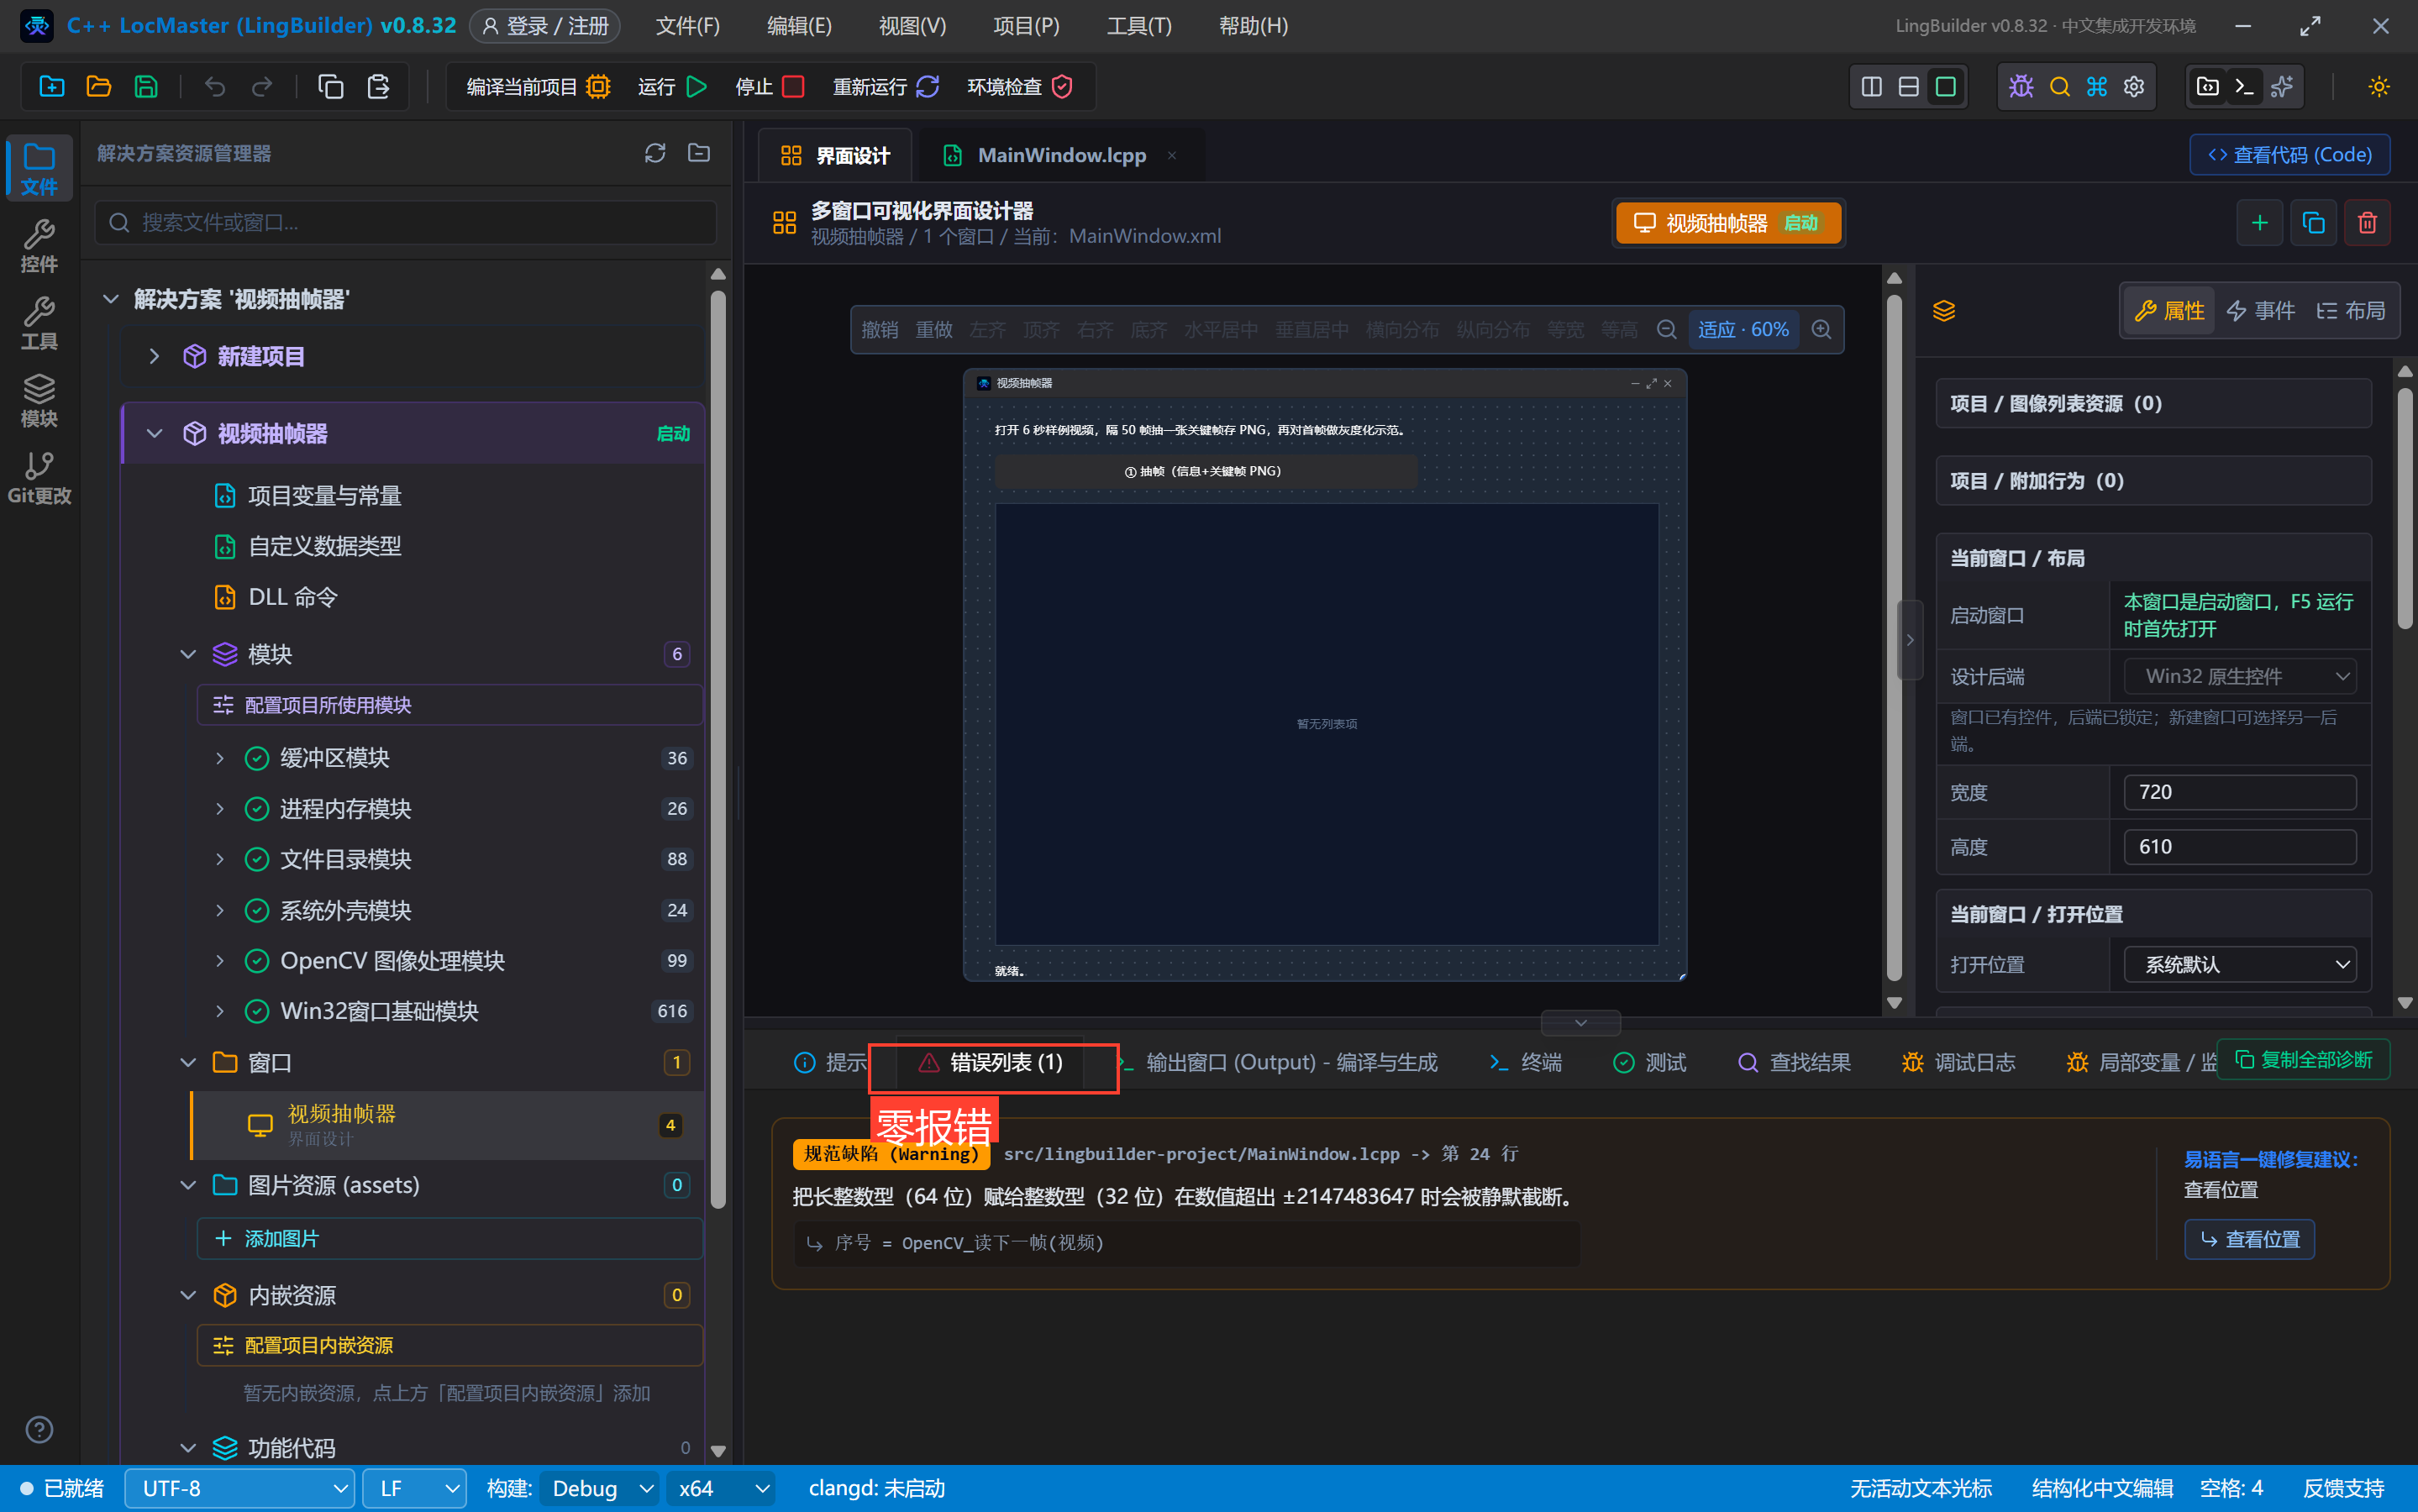Open the x64 platform dropdown
The width and height of the screenshot is (2418, 1512).
click(x=720, y=1488)
